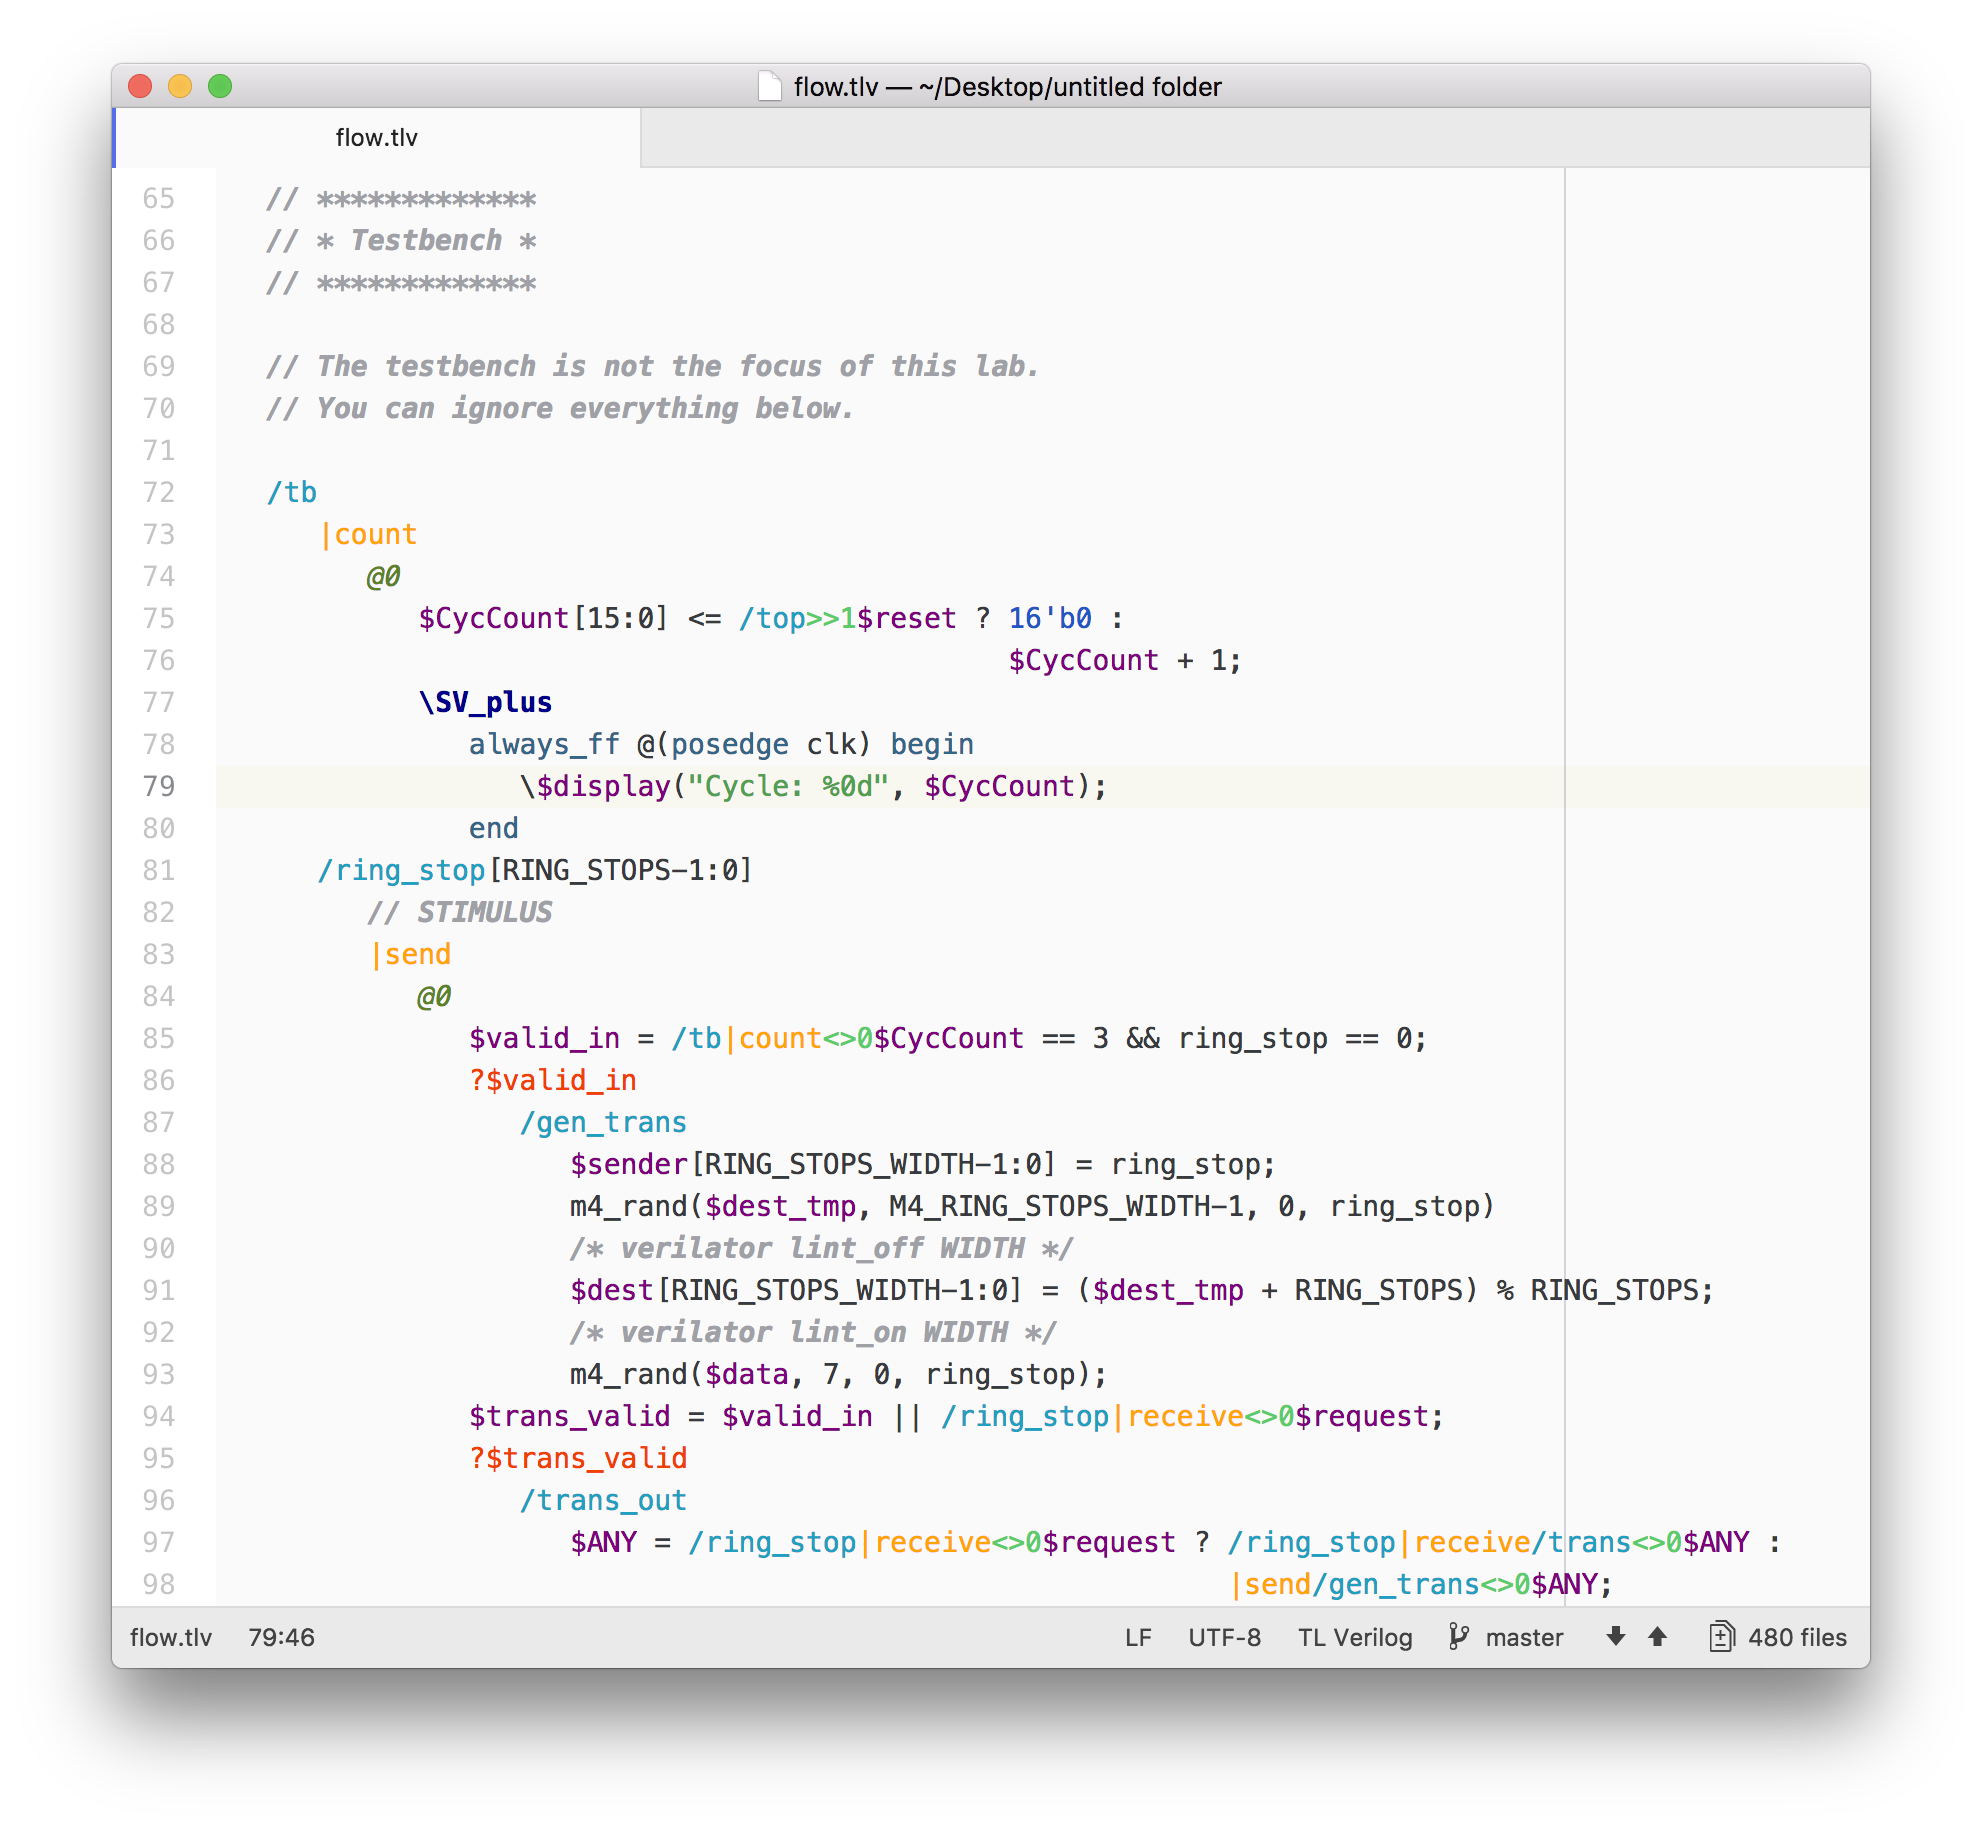Open the UTF-8 encoding selector

1224,1637
